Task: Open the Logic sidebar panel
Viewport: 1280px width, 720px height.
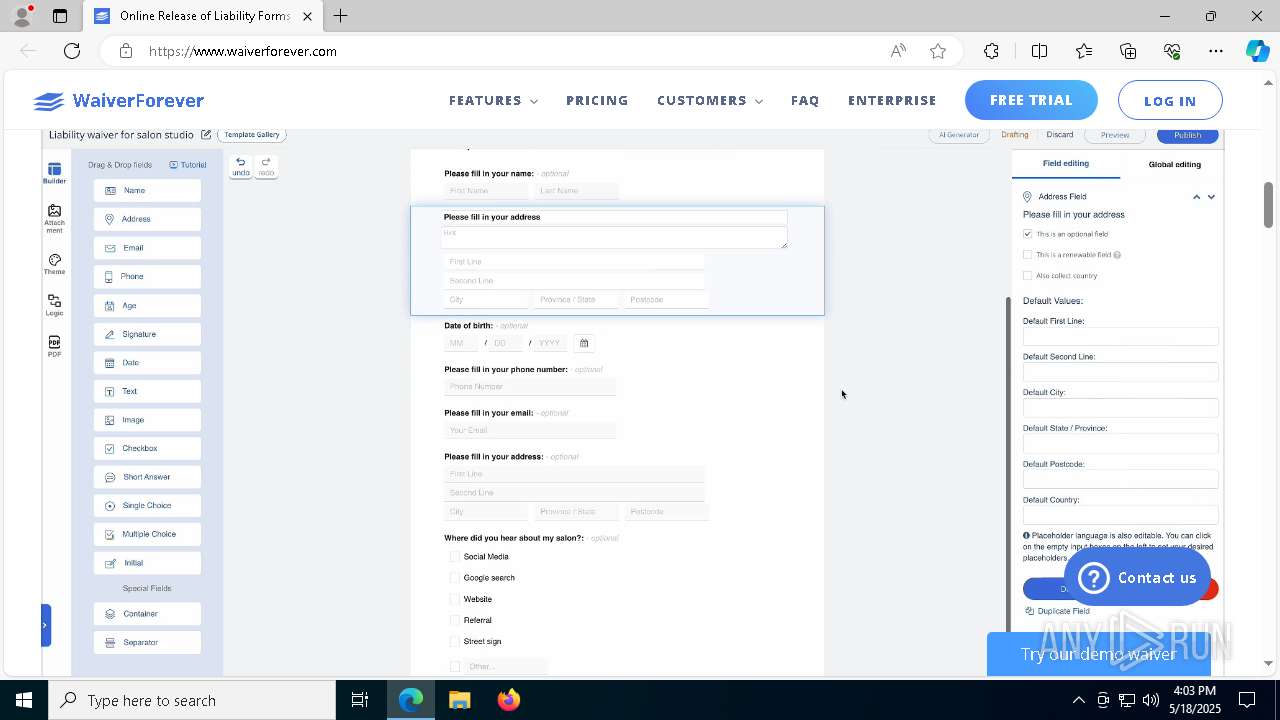Action: [x=54, y=305]
